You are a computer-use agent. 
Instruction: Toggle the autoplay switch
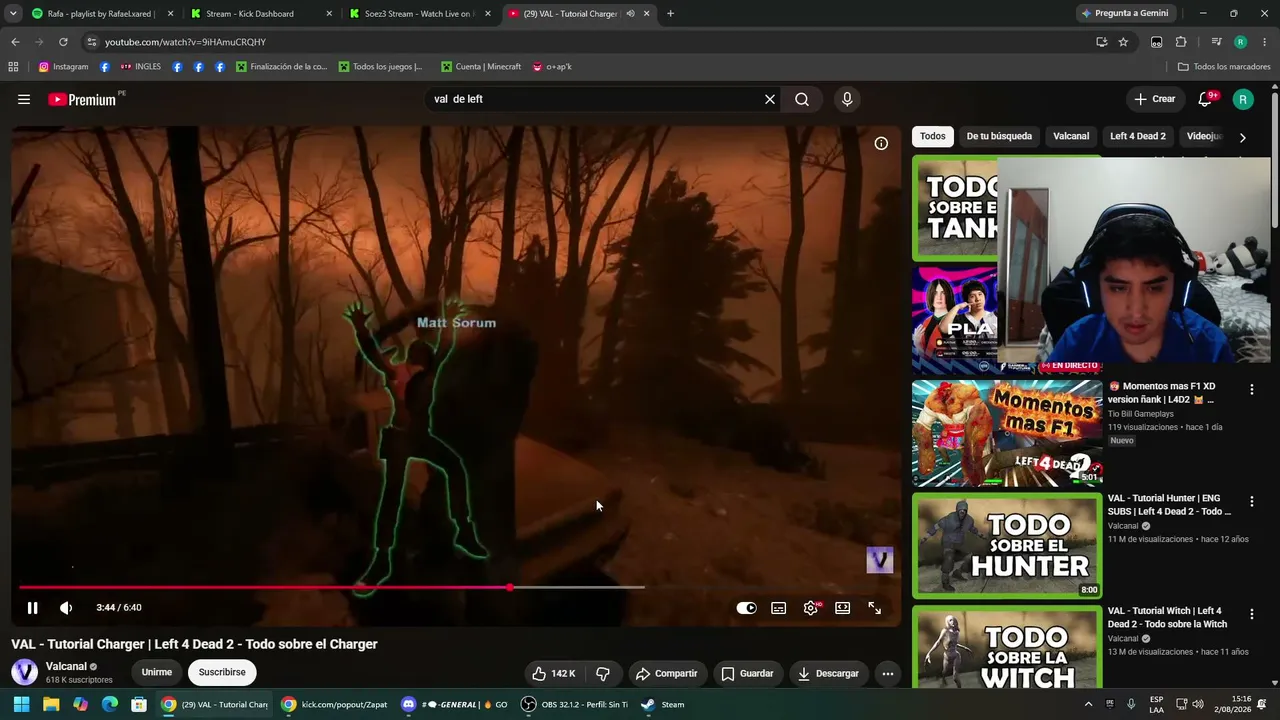(x=746, y=608)
